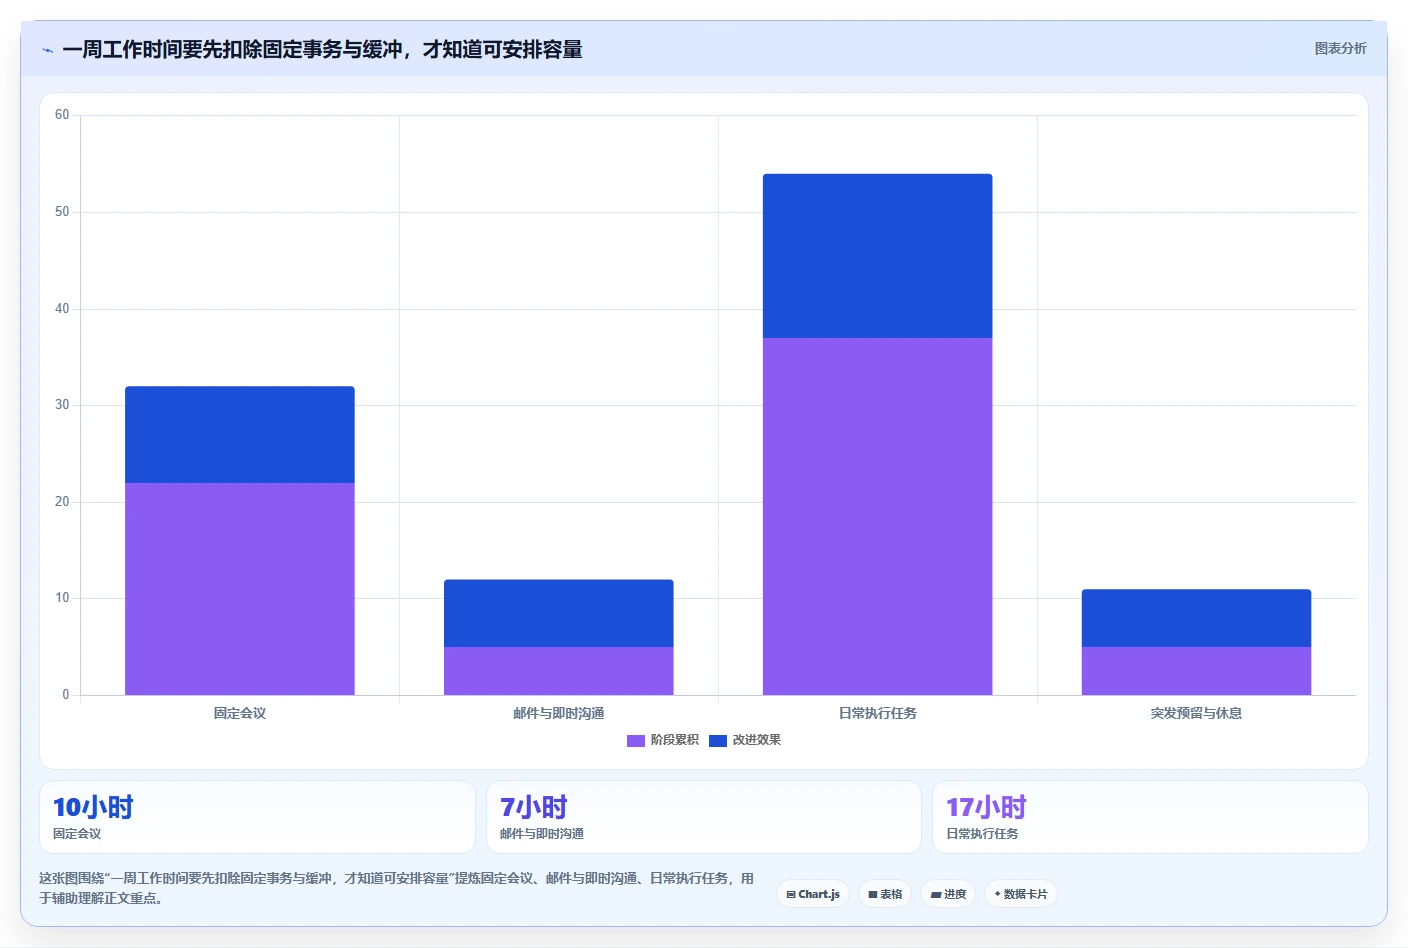This screenshot has height=948, width=1408.
Task: Click the 7小时 value in the stat card
Action: coord(534,807)
